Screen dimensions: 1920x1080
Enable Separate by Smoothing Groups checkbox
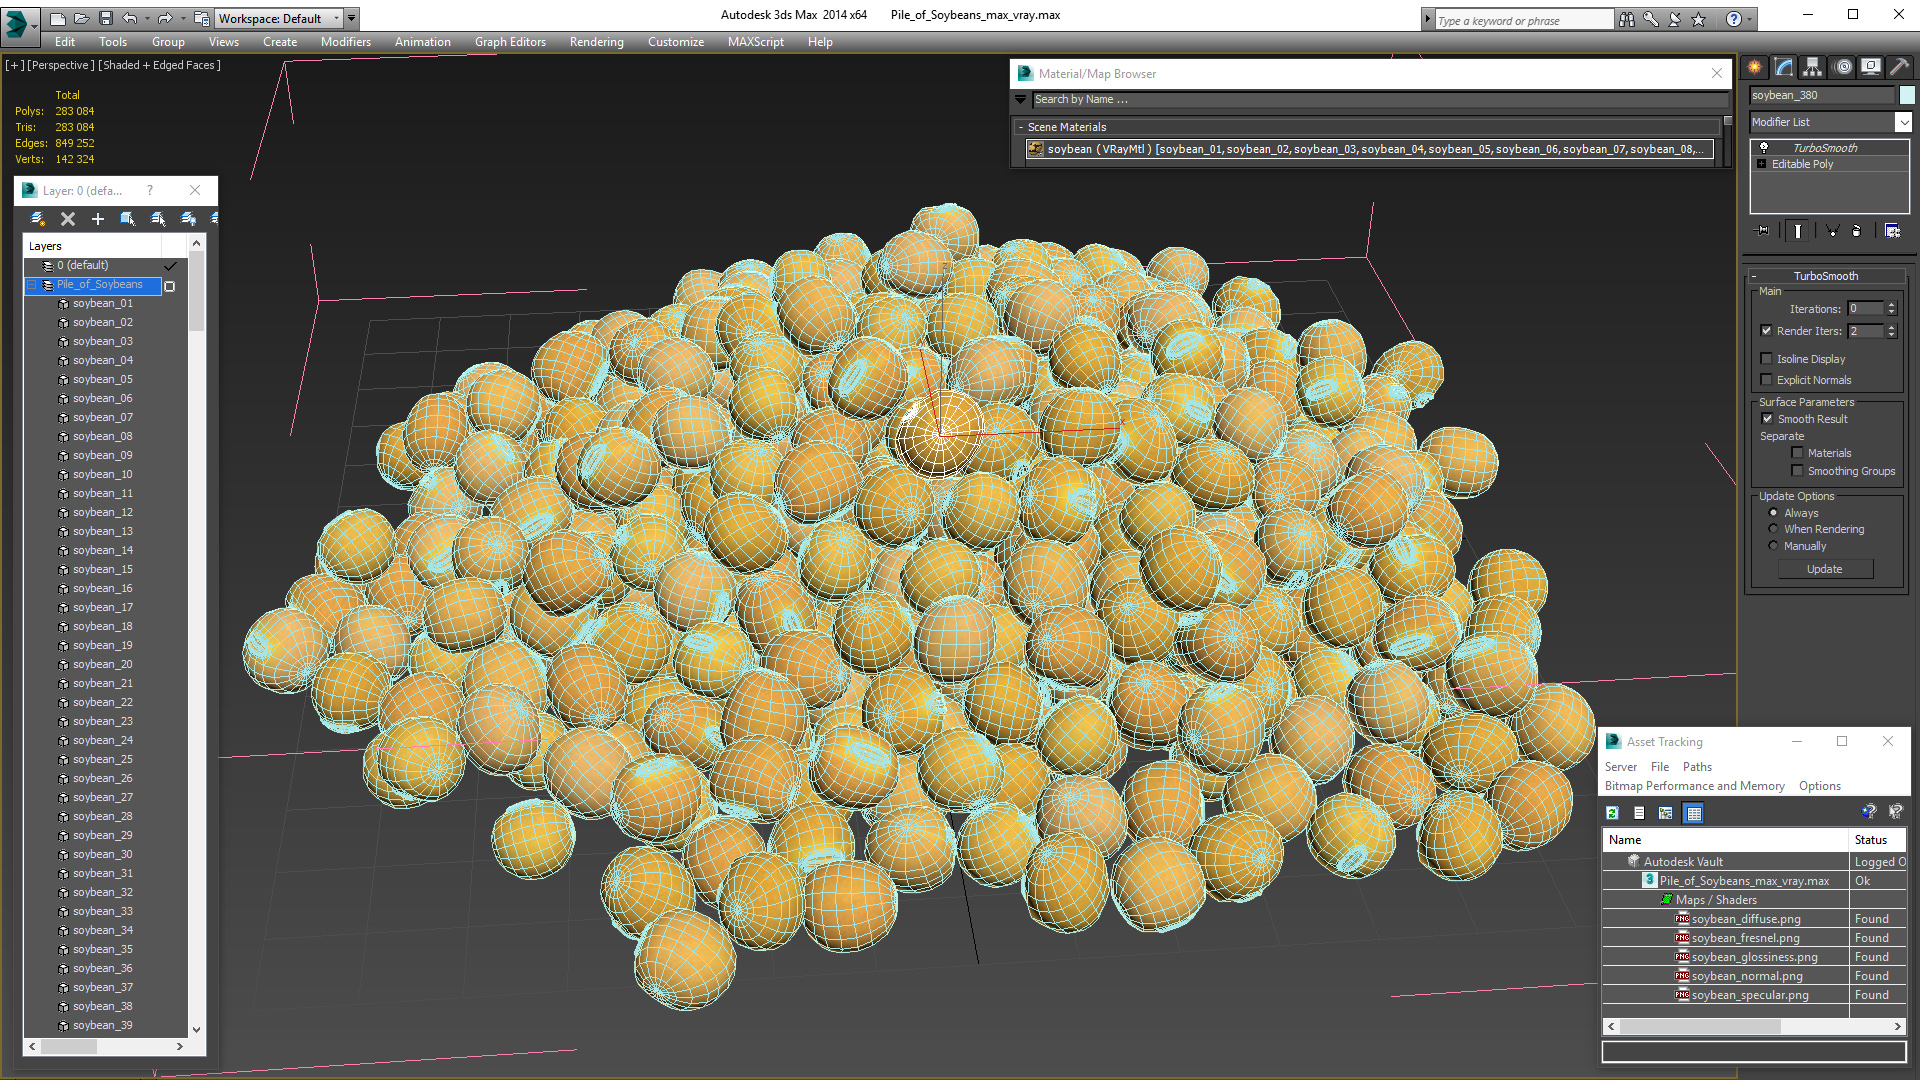coord(1797,471)
